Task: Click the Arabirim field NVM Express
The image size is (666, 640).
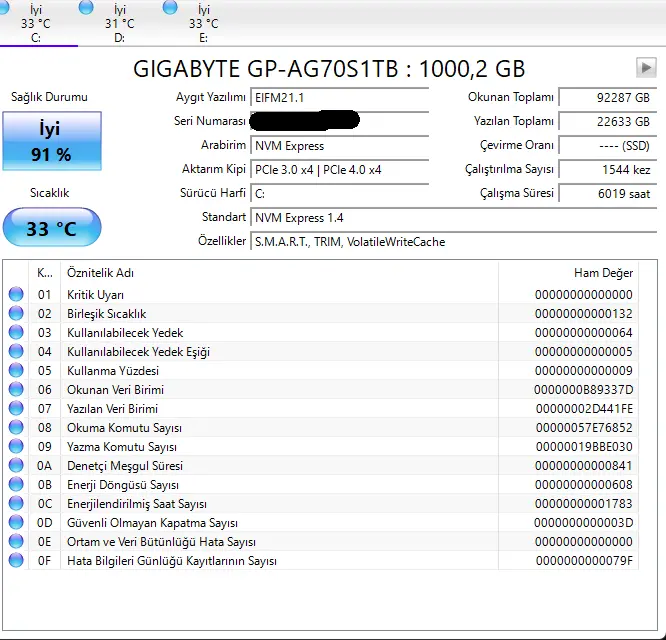Action: (340, 146)
